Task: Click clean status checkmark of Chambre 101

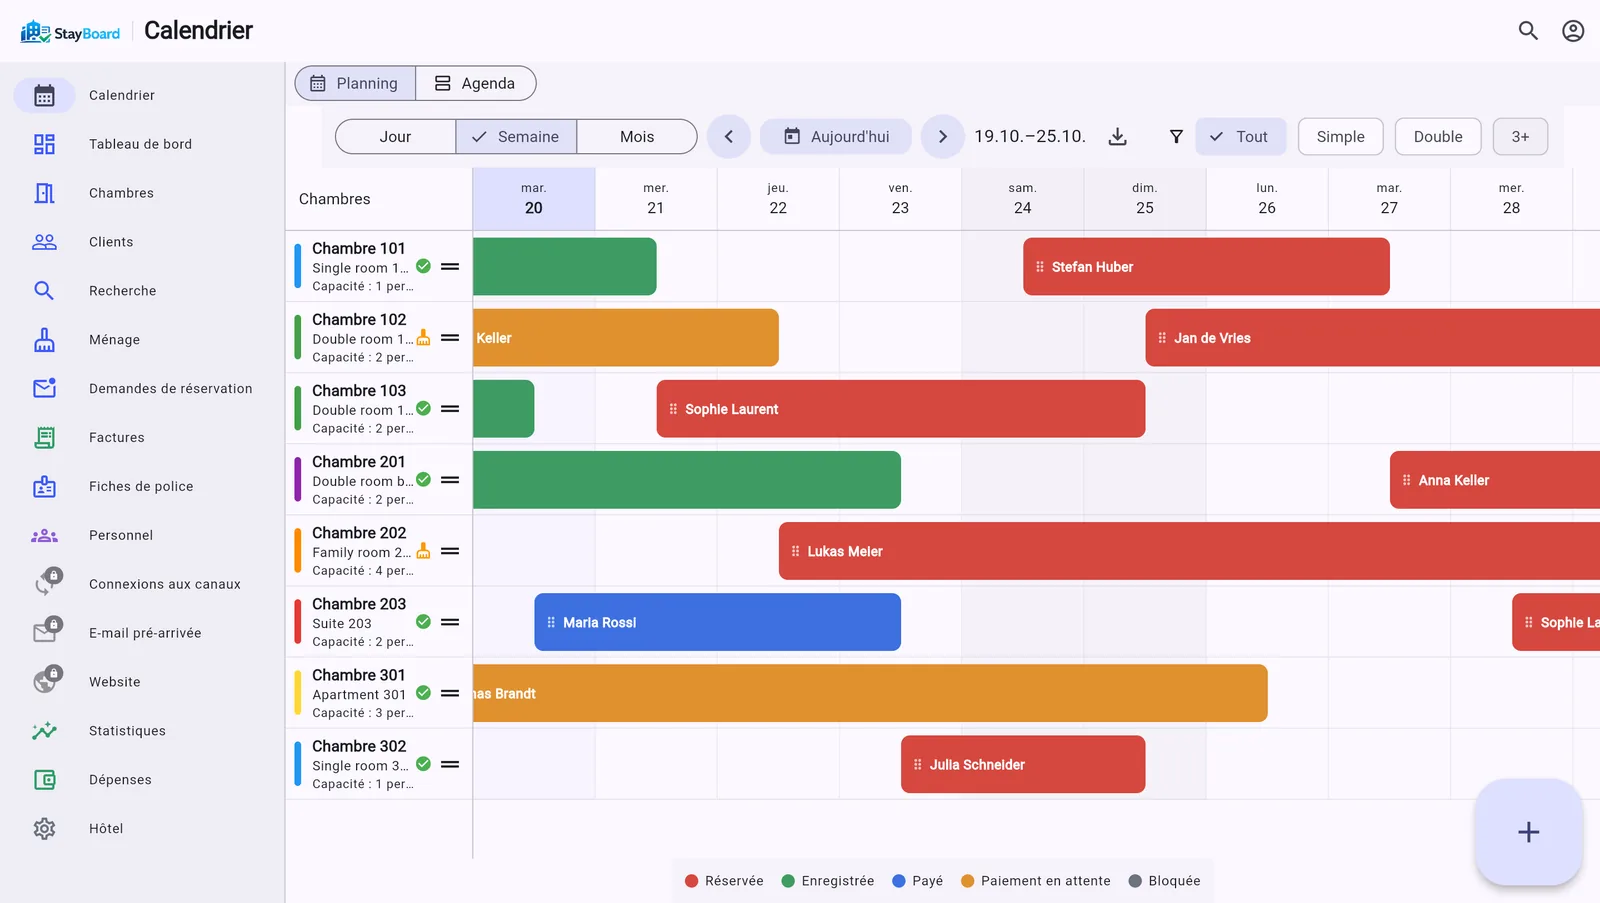Action: click(x=423, y=266)
